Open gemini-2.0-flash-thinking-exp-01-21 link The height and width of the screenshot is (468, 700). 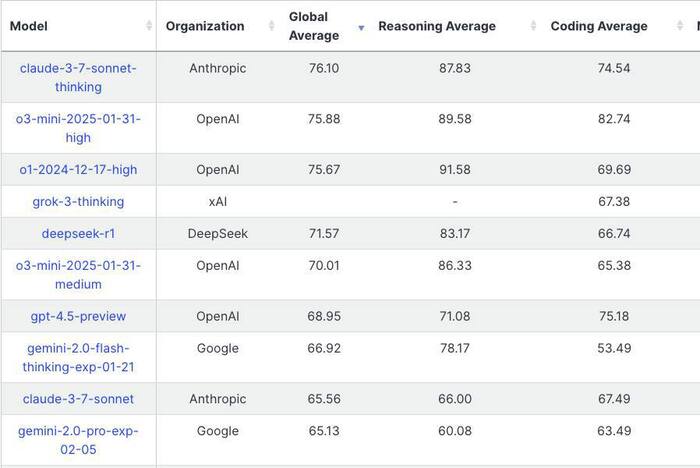tap(78, 358)
